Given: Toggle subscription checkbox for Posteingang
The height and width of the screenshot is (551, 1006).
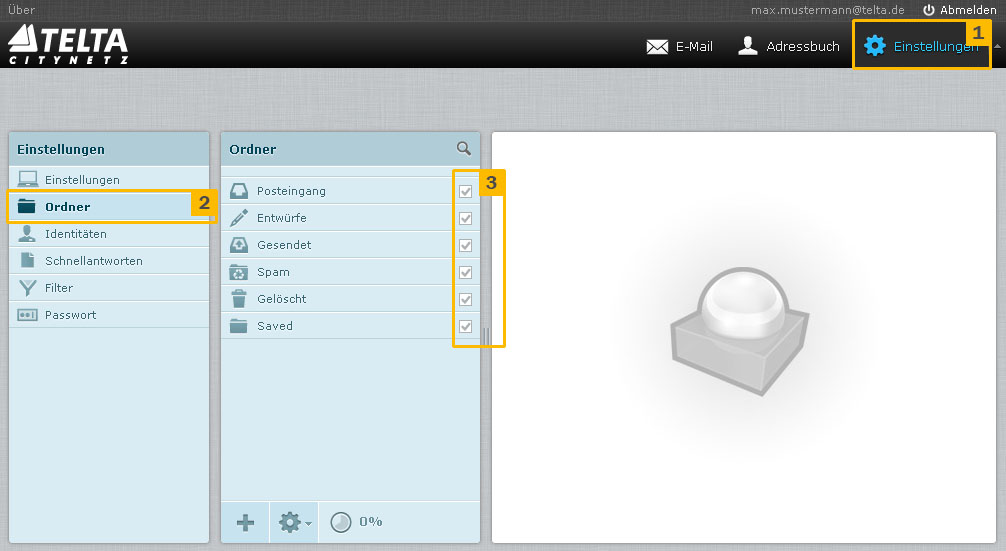Looking at the screenshot, I should point(465,191).
